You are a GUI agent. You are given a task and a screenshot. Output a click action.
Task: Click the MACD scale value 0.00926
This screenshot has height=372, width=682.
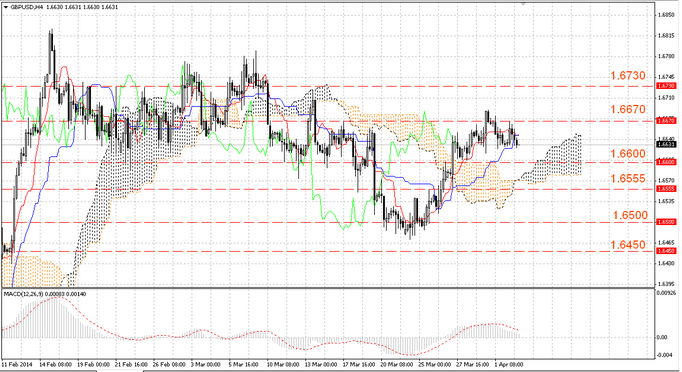pos(666,293)
